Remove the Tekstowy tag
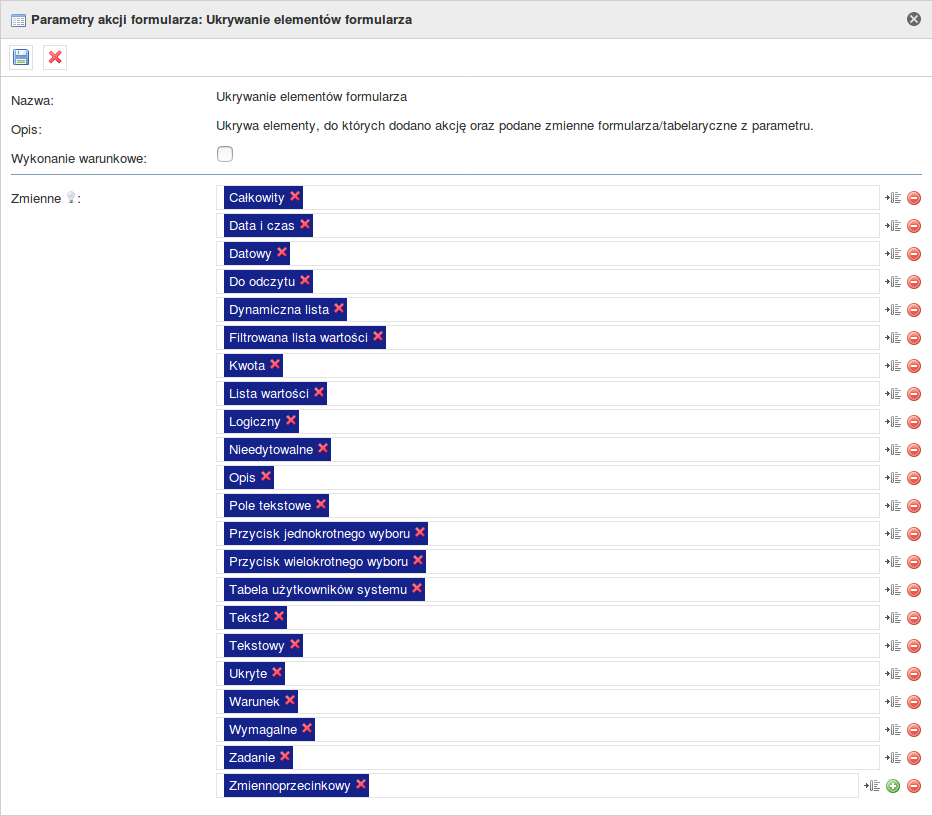 tap(295, 644)
